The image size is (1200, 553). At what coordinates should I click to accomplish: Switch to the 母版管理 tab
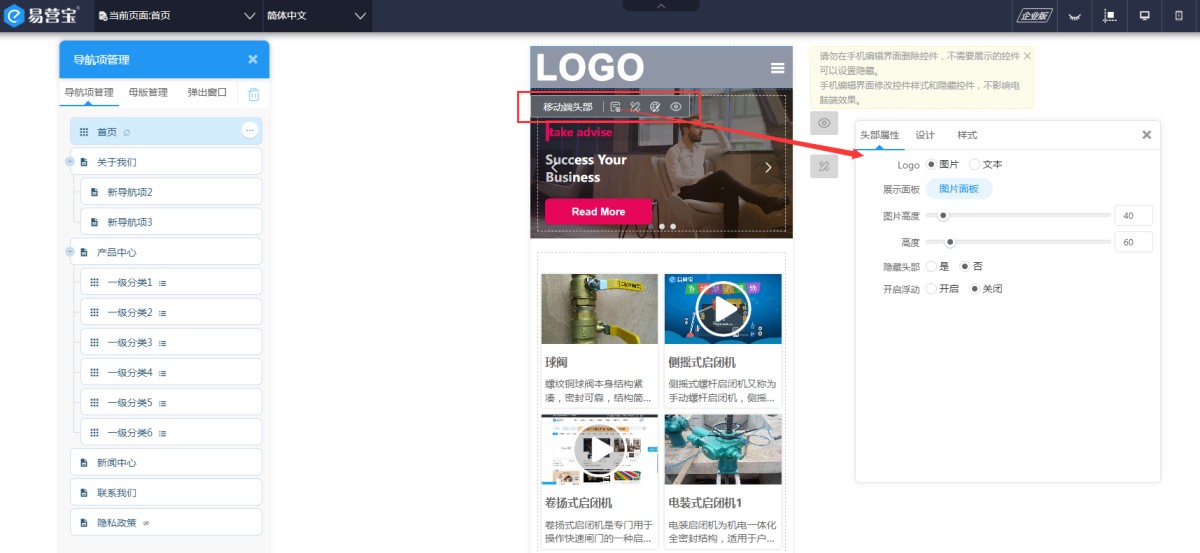(148, 93)
